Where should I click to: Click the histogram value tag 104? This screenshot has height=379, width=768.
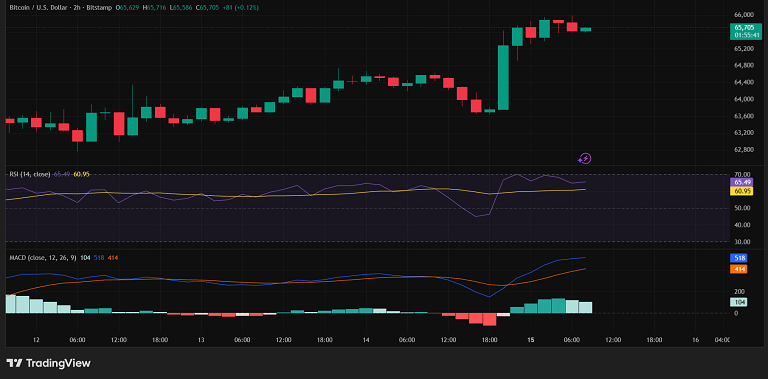739,302
